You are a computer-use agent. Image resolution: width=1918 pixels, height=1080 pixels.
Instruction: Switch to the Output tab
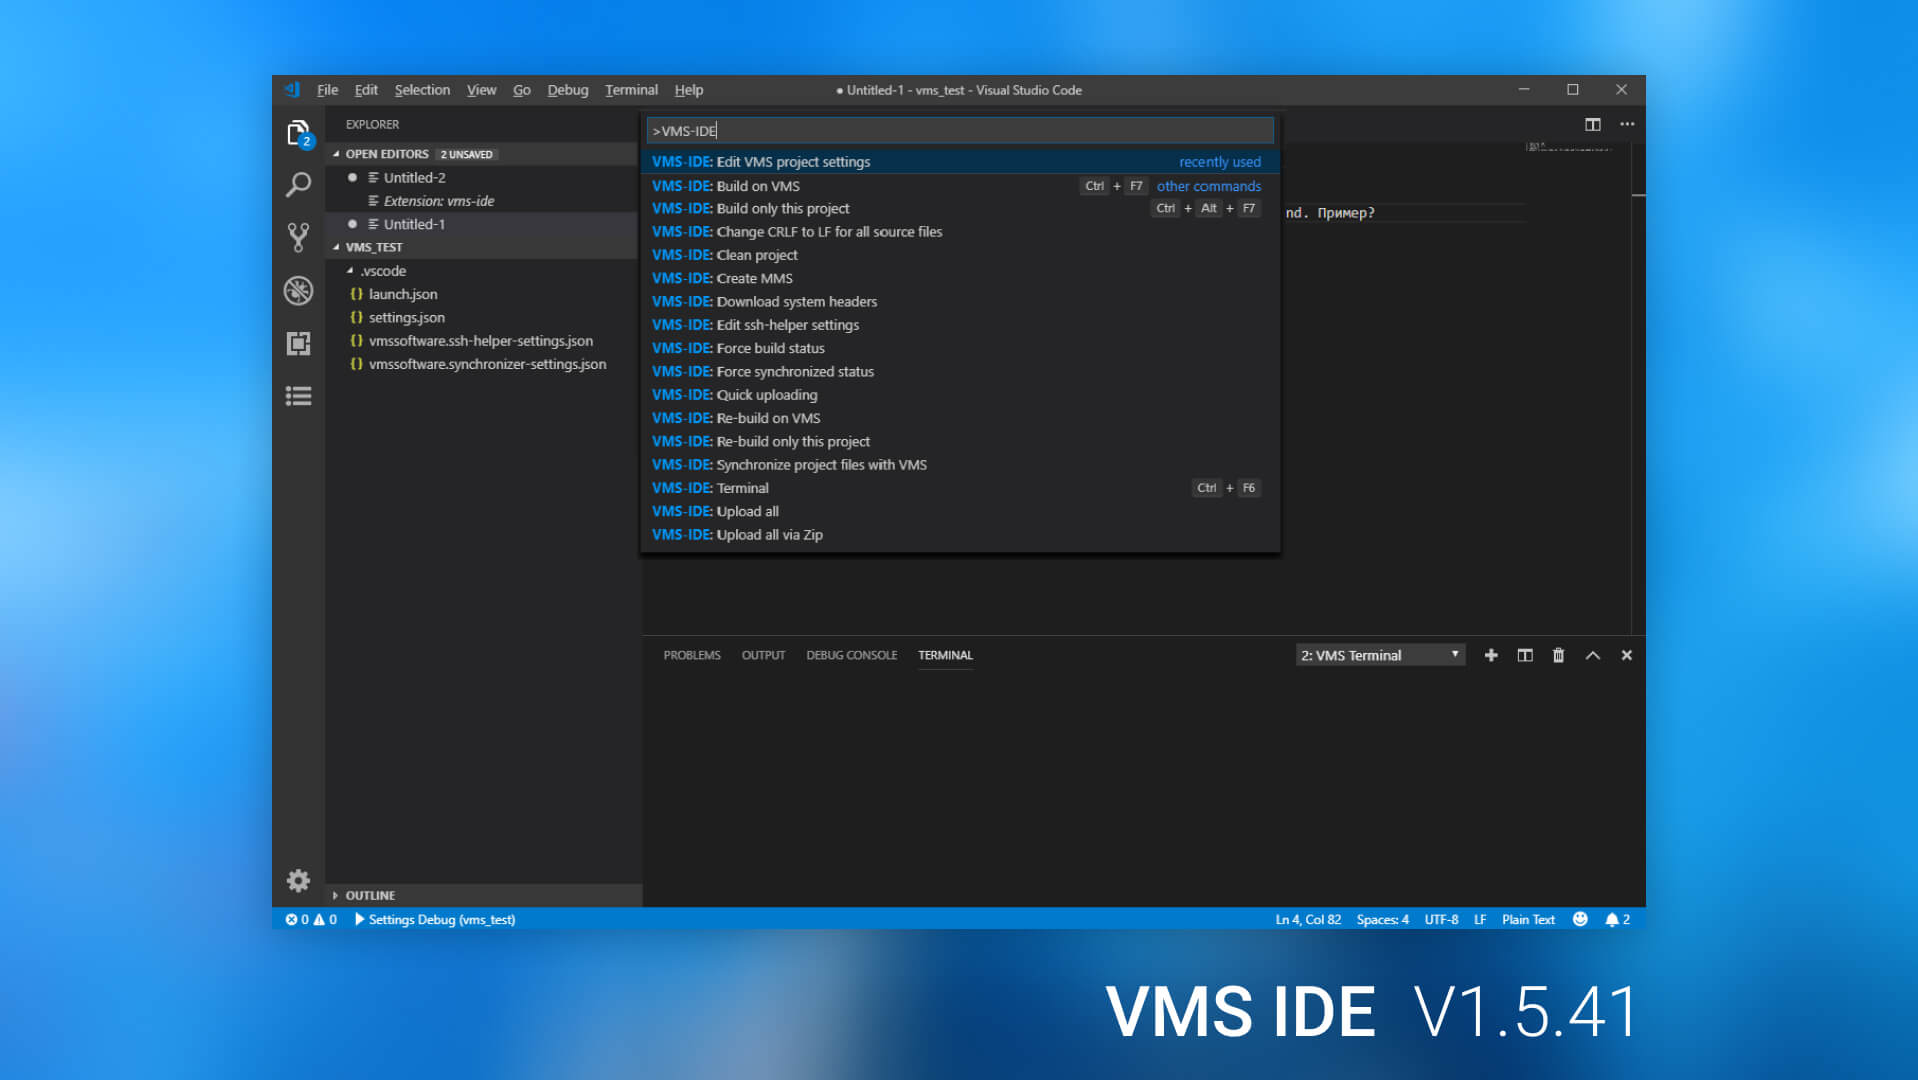(x=763, y=655)
